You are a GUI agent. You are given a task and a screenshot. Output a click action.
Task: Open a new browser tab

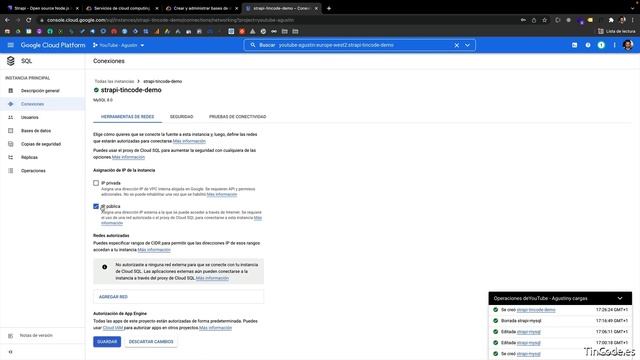pos(329,8)
